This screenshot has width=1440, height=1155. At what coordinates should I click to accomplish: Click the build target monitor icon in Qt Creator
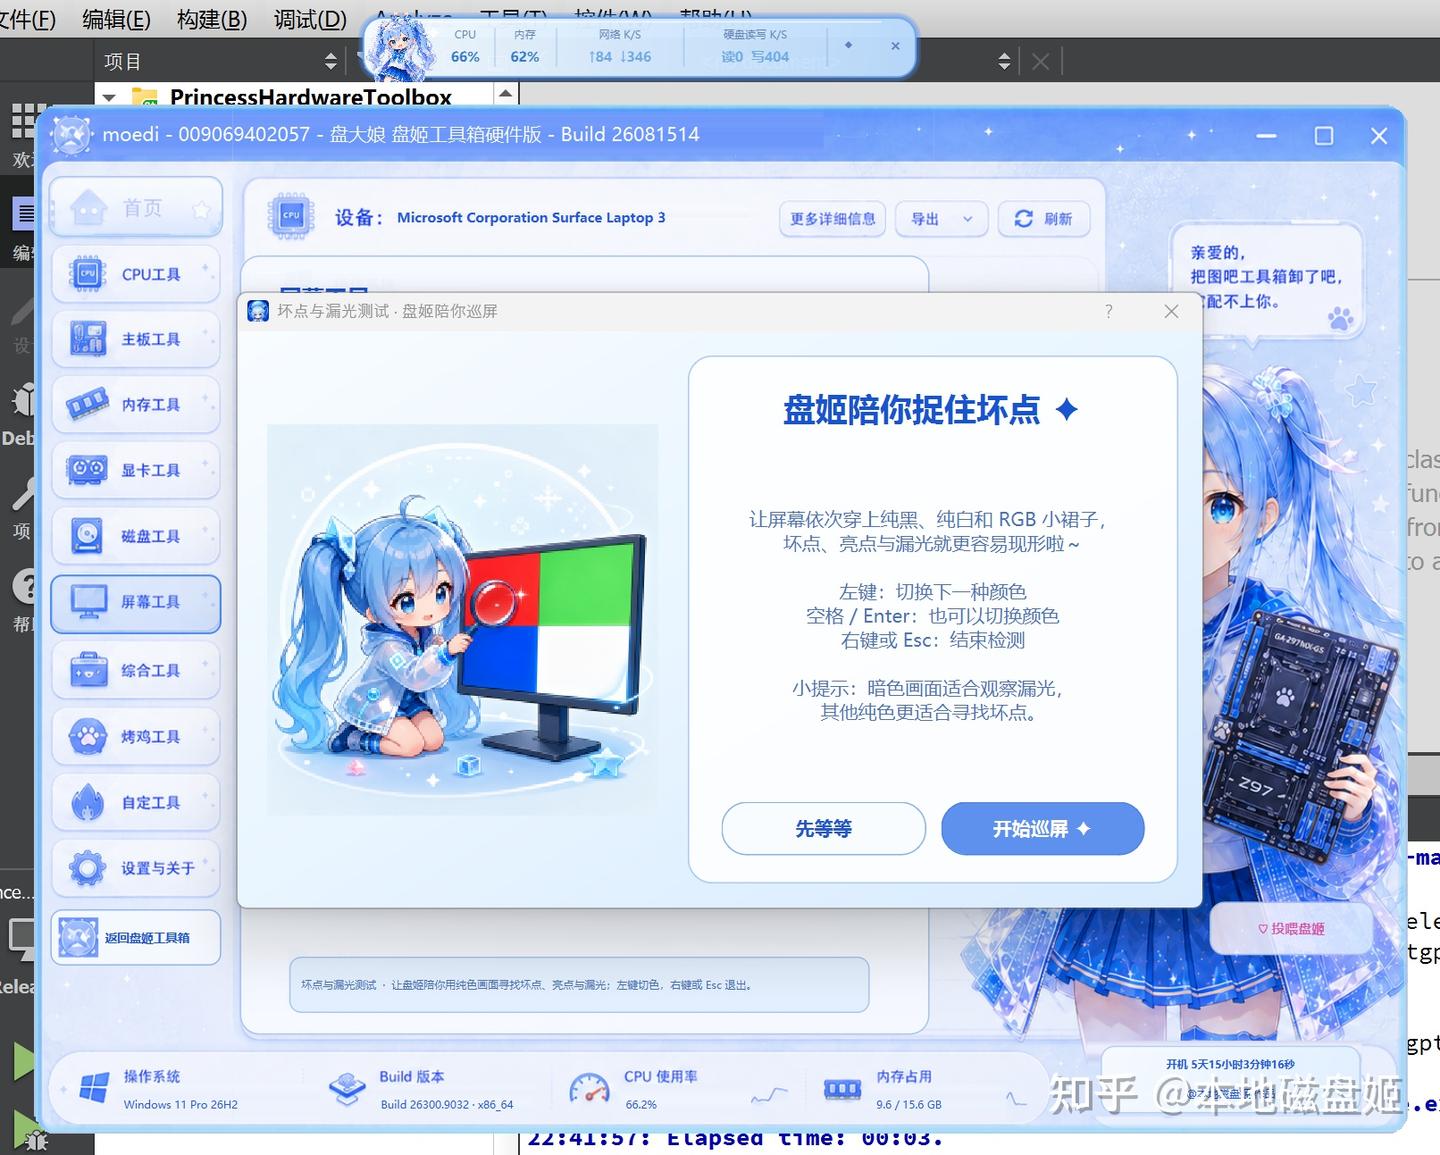tap(20, 938)
